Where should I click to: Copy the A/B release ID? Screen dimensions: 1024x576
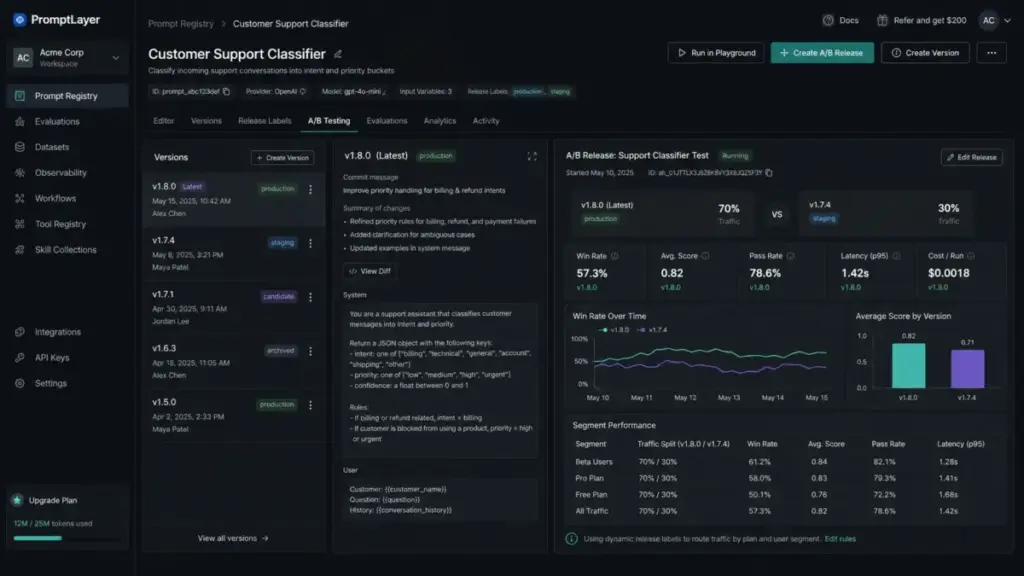point(769,173)
